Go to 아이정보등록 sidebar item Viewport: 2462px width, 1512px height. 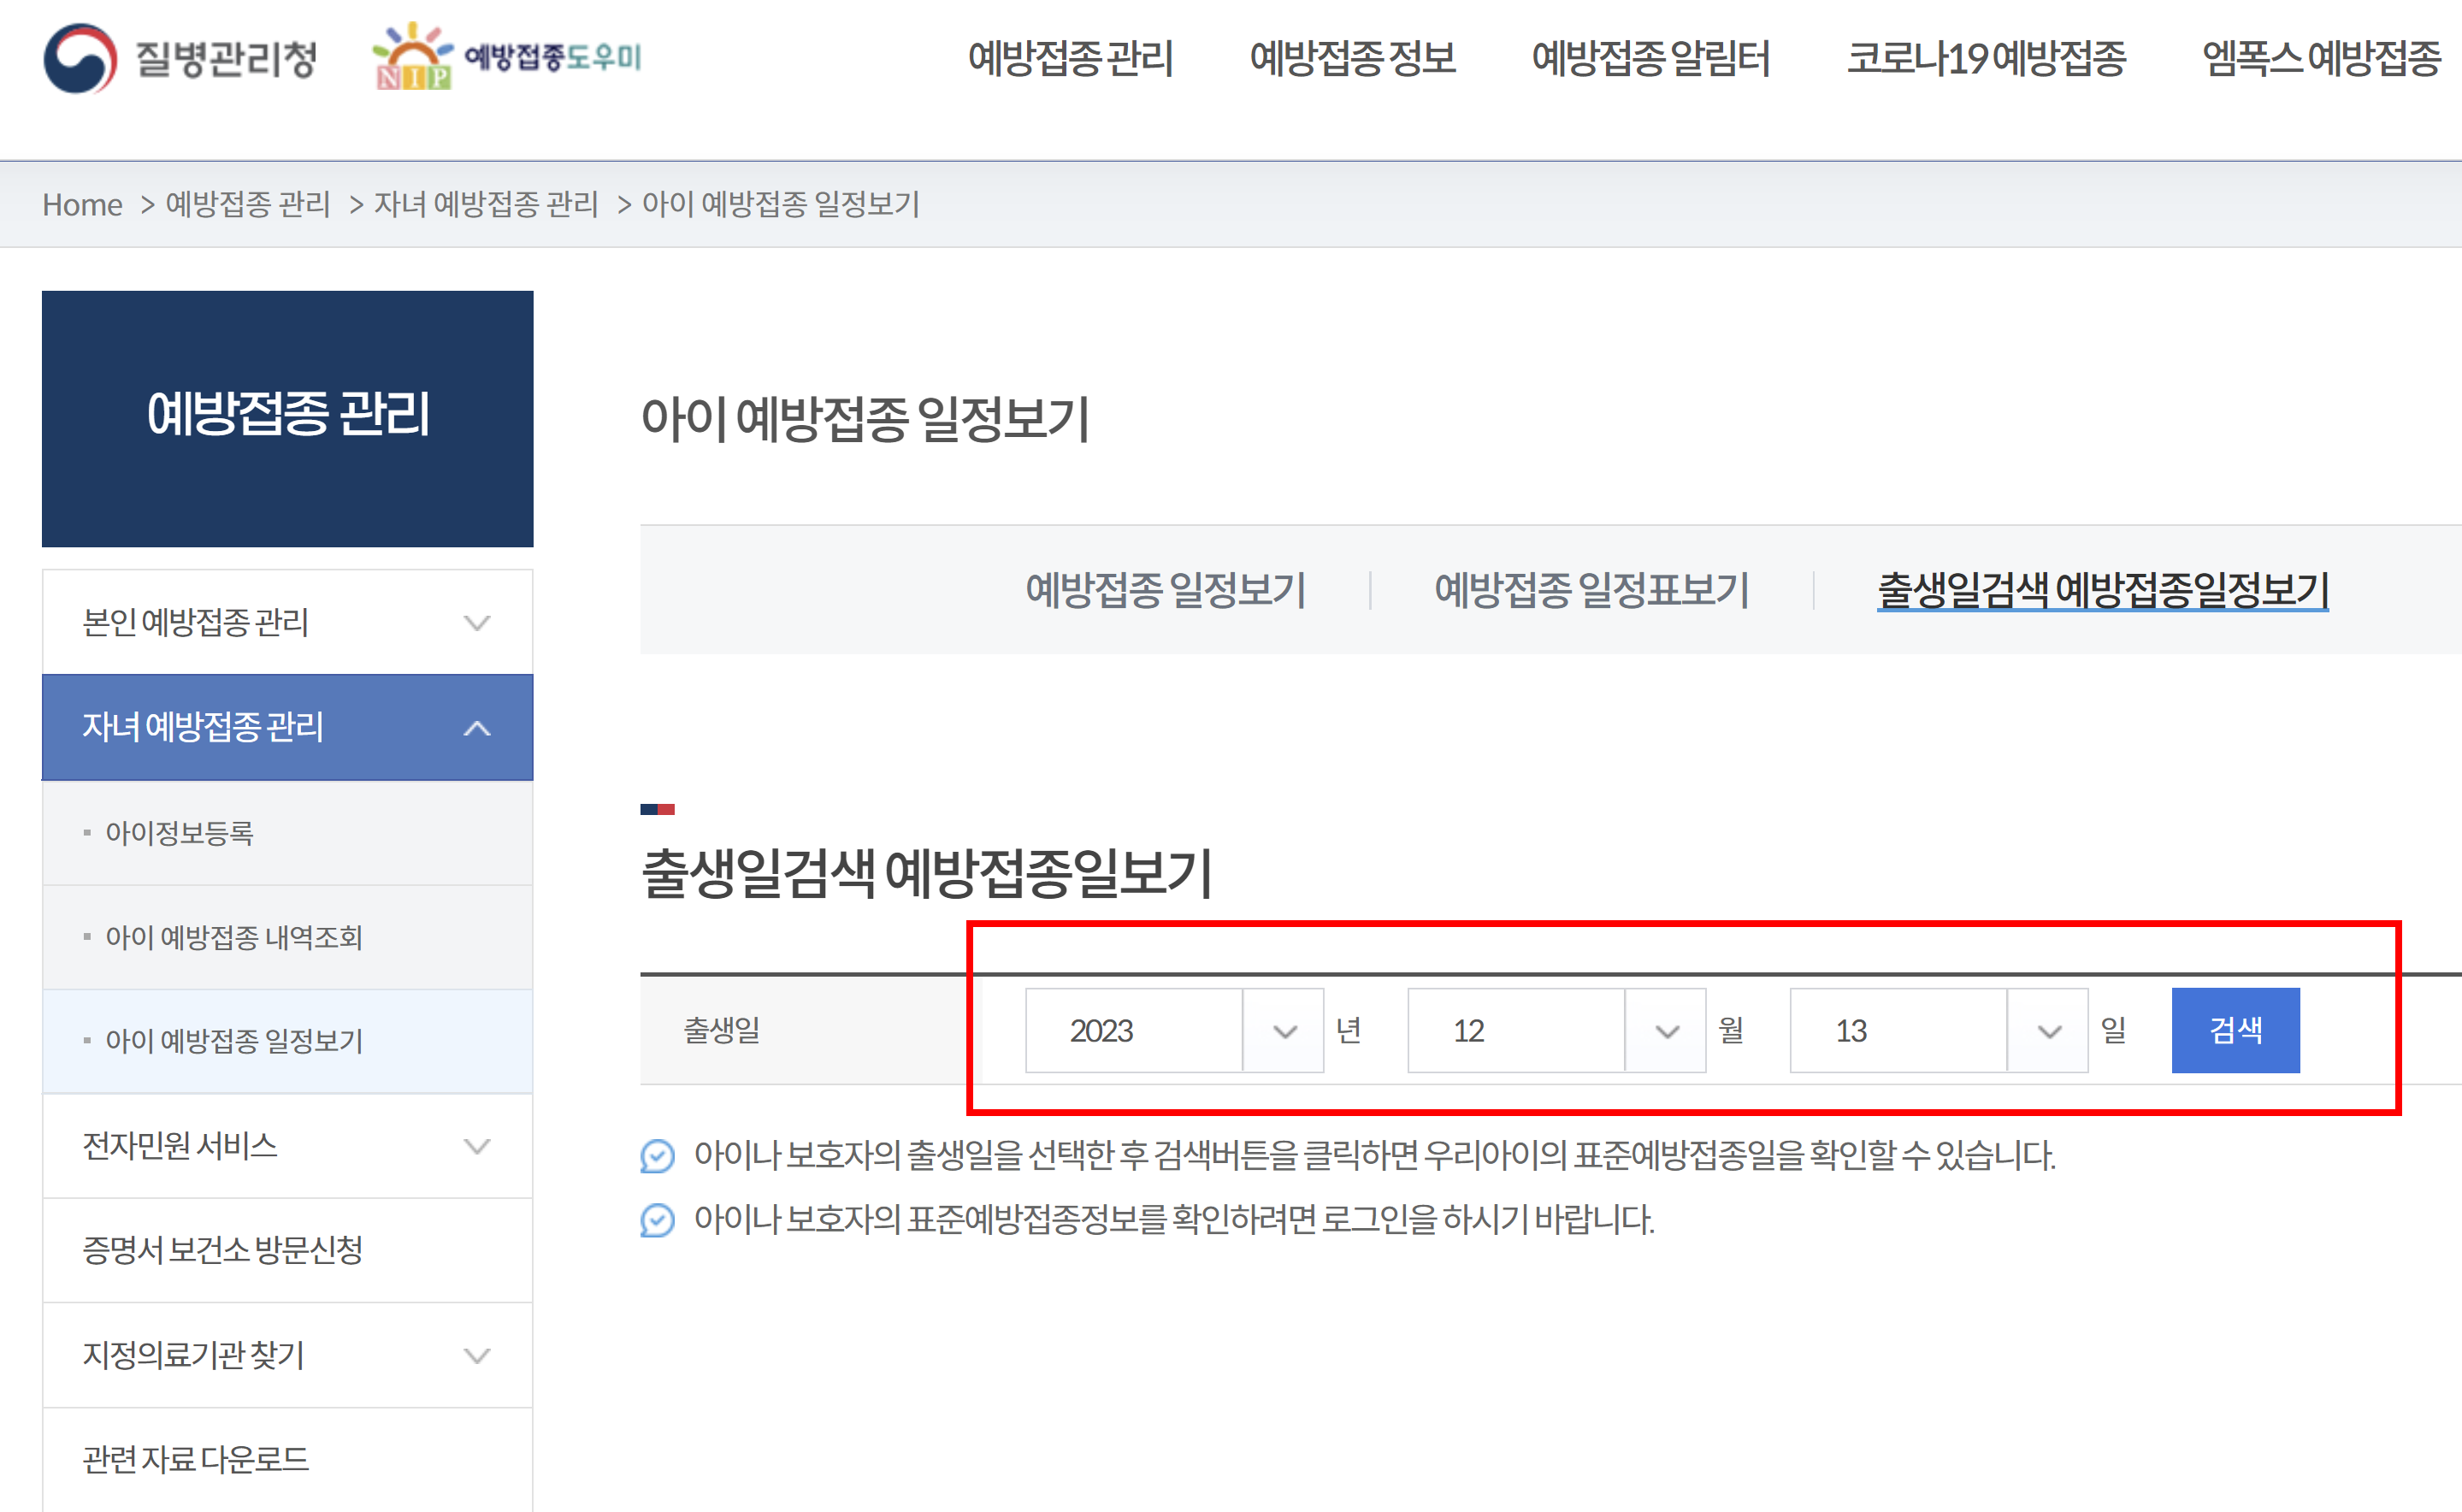[179, 833]
